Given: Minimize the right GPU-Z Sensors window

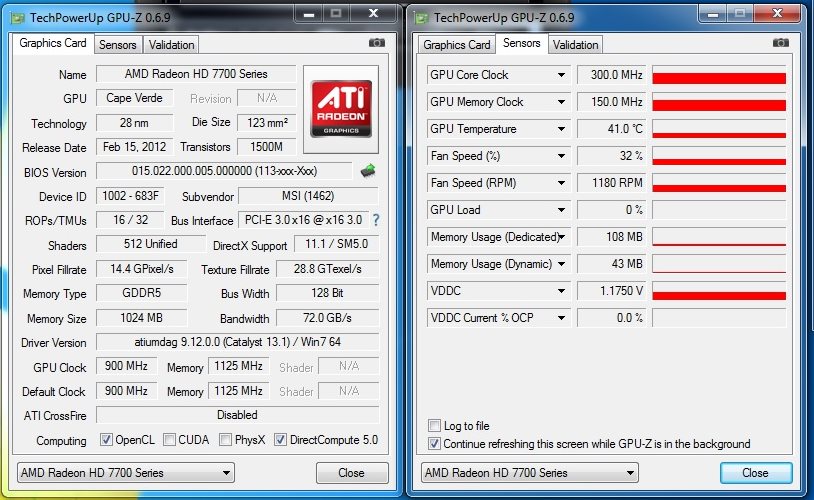Looking at the screenshot, I should pos(713,13).
